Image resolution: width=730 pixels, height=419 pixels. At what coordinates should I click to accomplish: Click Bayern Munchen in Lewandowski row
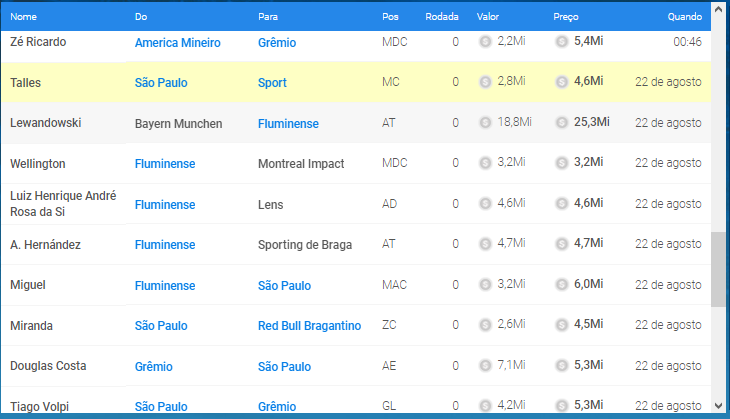(178, 124)
